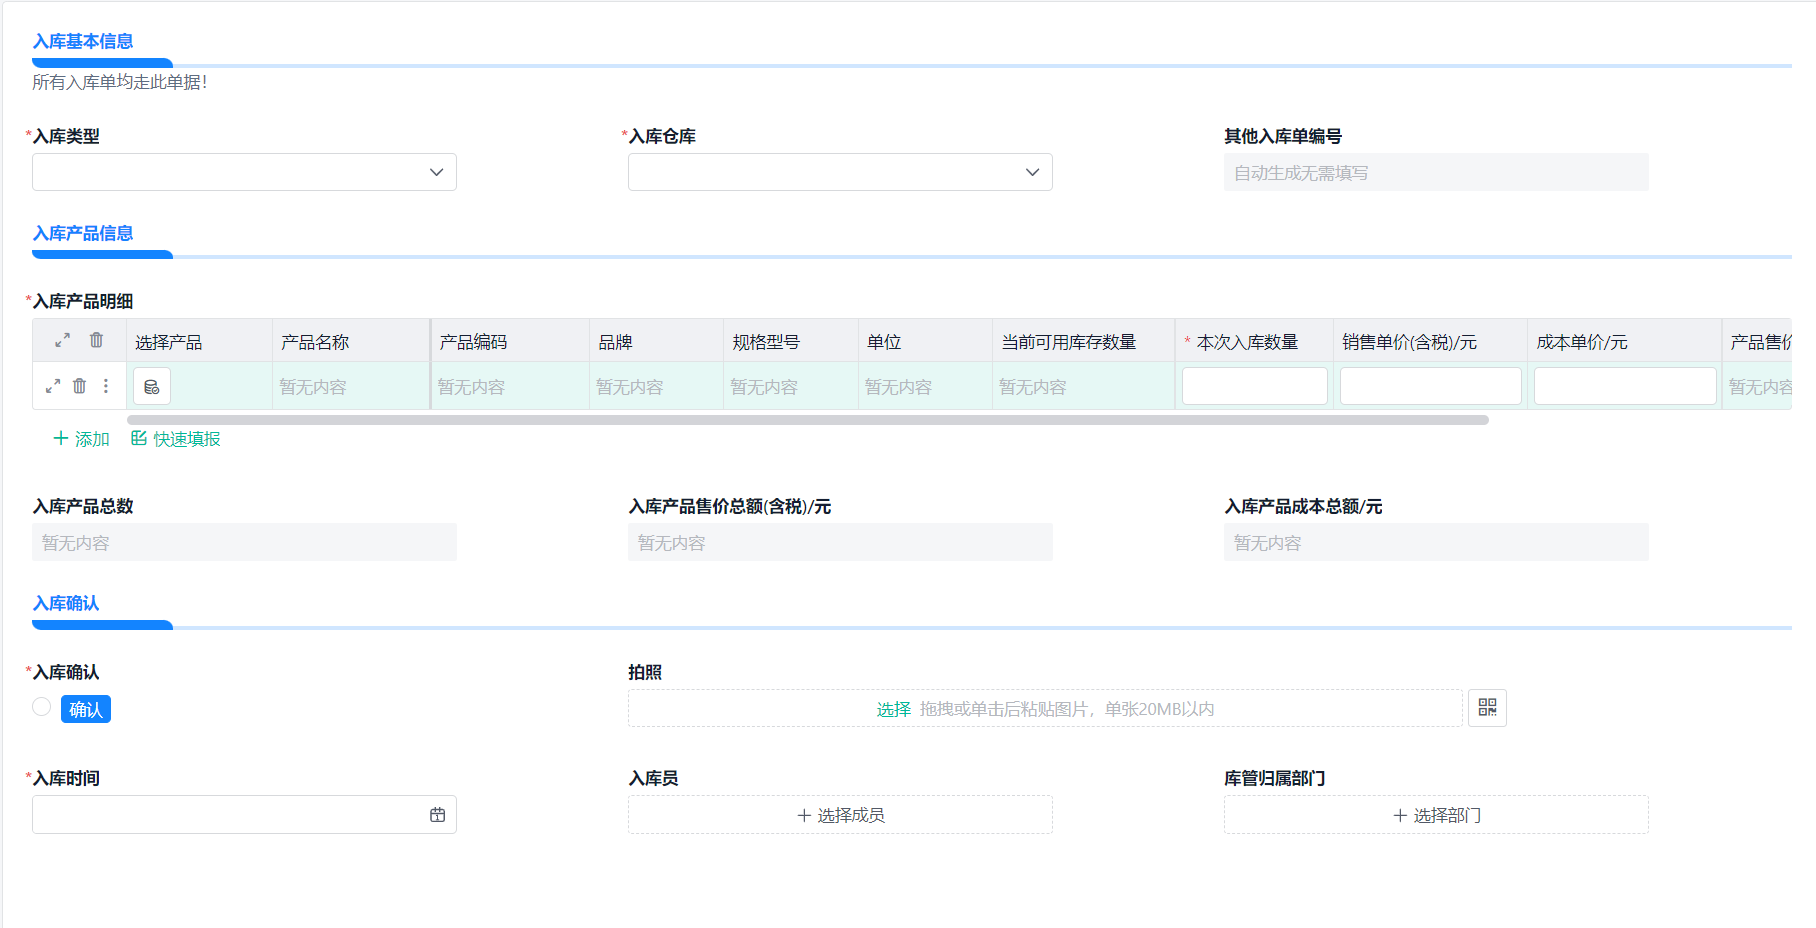Click the trash icon in table header

point(96,340)
